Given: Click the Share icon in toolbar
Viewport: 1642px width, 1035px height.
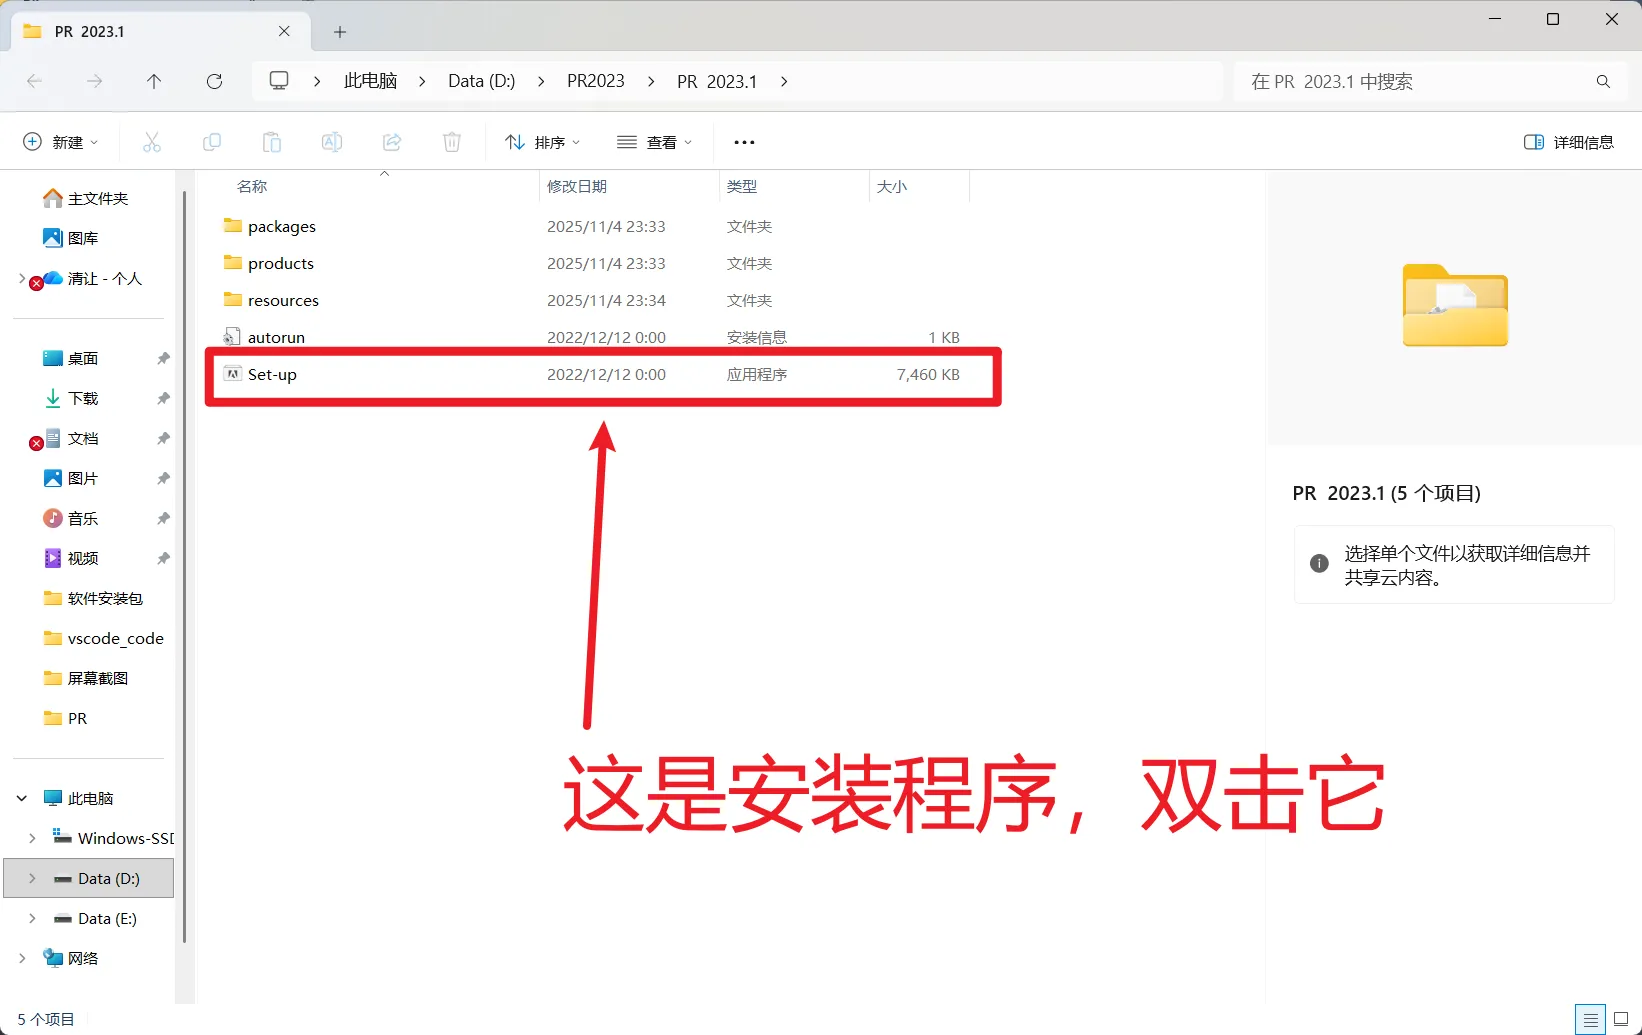Looking at the screenshot, I should (x=392, y=142).
